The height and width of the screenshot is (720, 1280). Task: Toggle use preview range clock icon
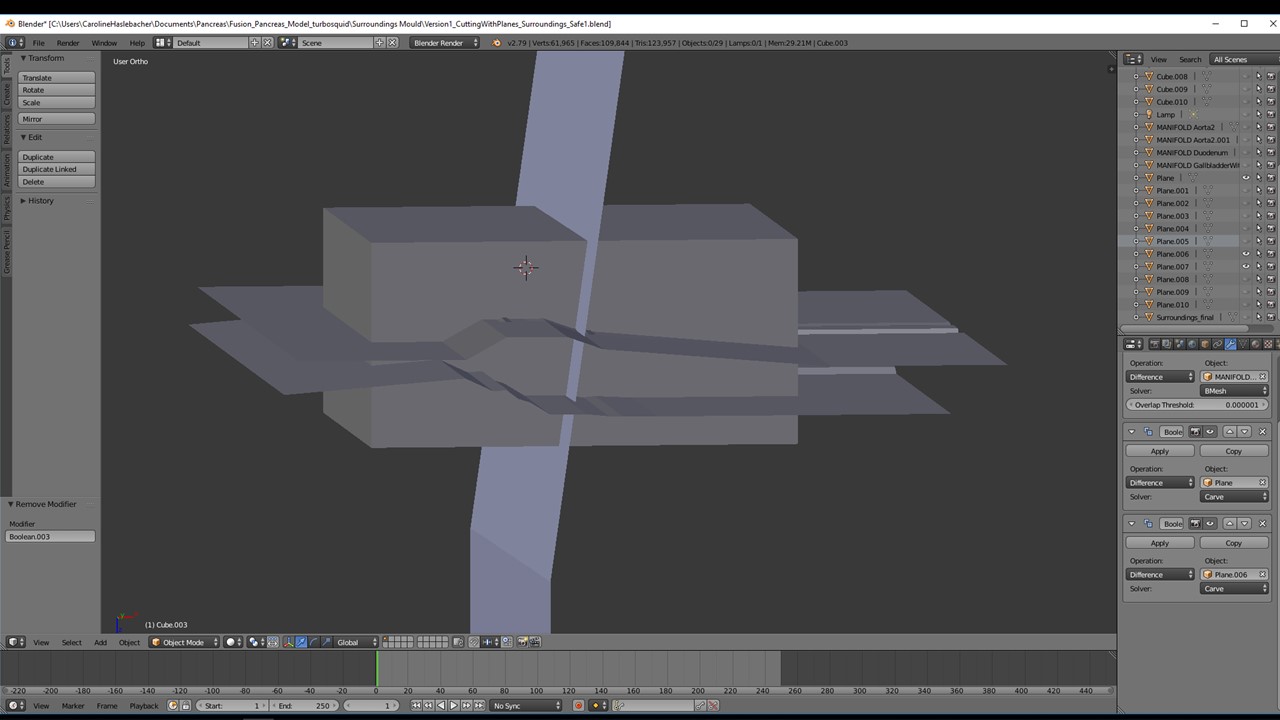click(172, 705)
